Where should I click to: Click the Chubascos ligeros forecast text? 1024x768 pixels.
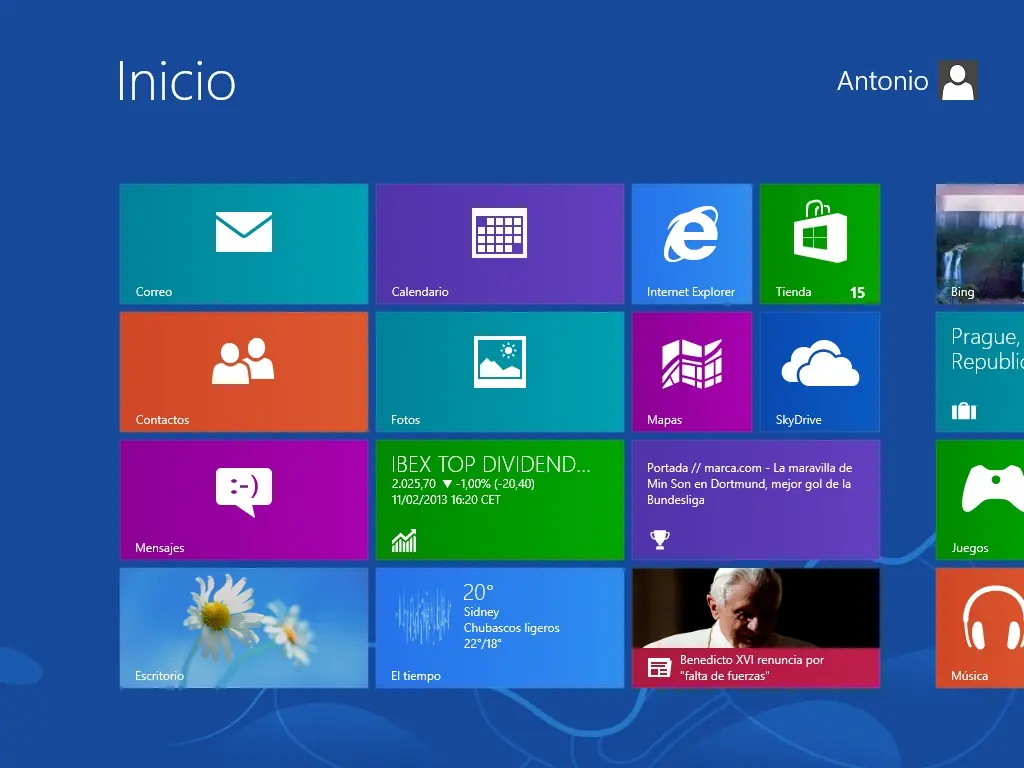[x=511, y=628]
